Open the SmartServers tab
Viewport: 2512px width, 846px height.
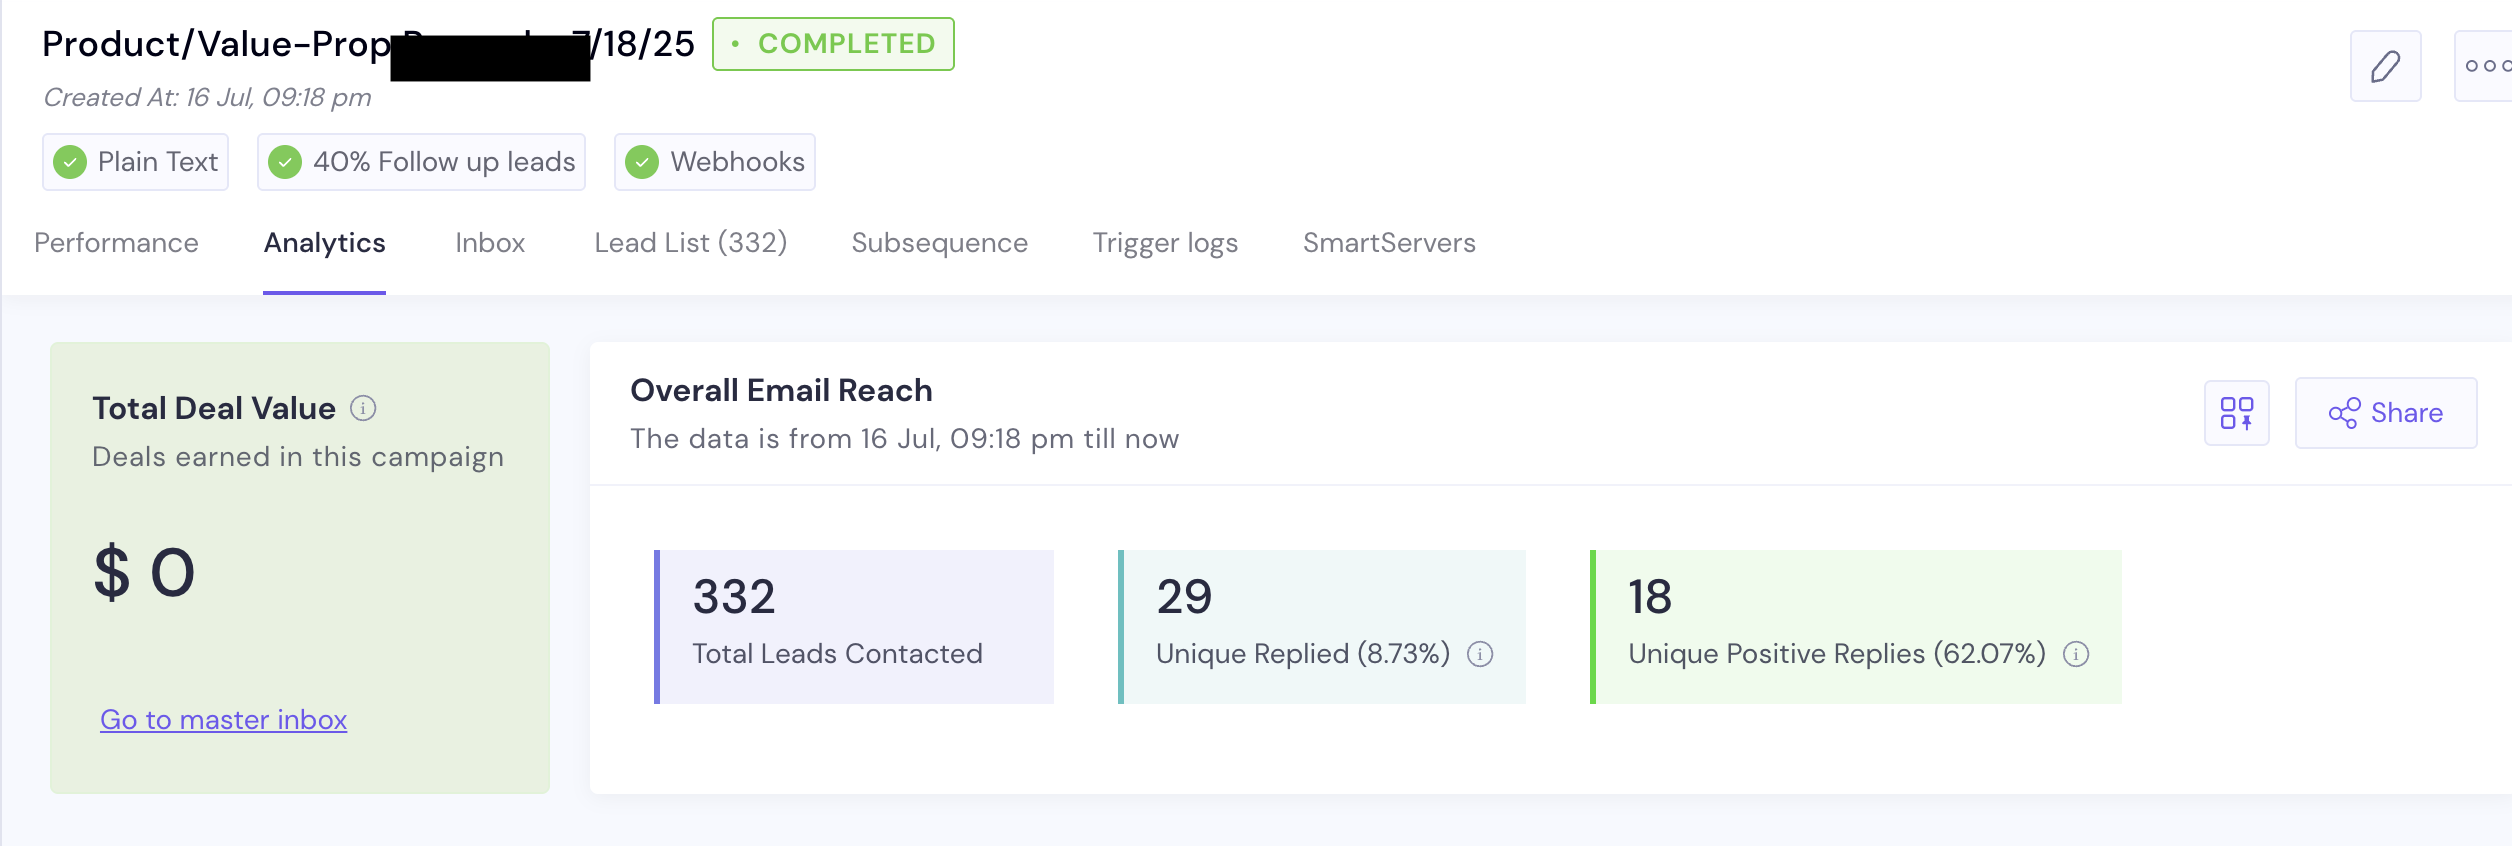coord(1389,243)
